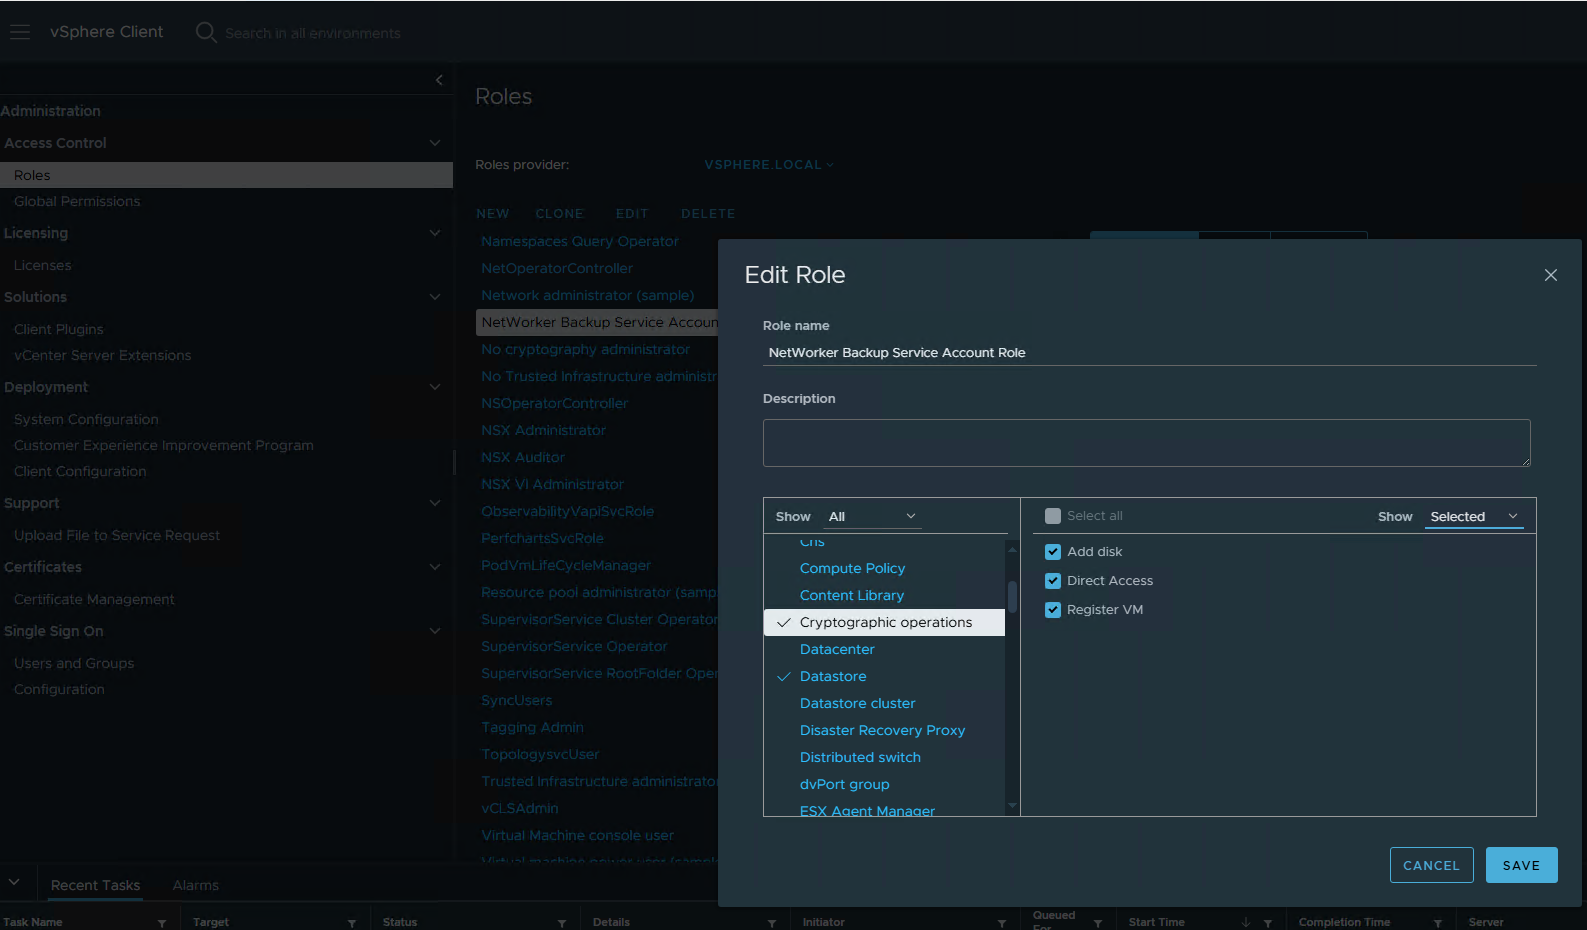Uncheck the Add disk privilege
This screenshot has height=930, width=1587.
pyautogui.click(x=1052, y=552)
